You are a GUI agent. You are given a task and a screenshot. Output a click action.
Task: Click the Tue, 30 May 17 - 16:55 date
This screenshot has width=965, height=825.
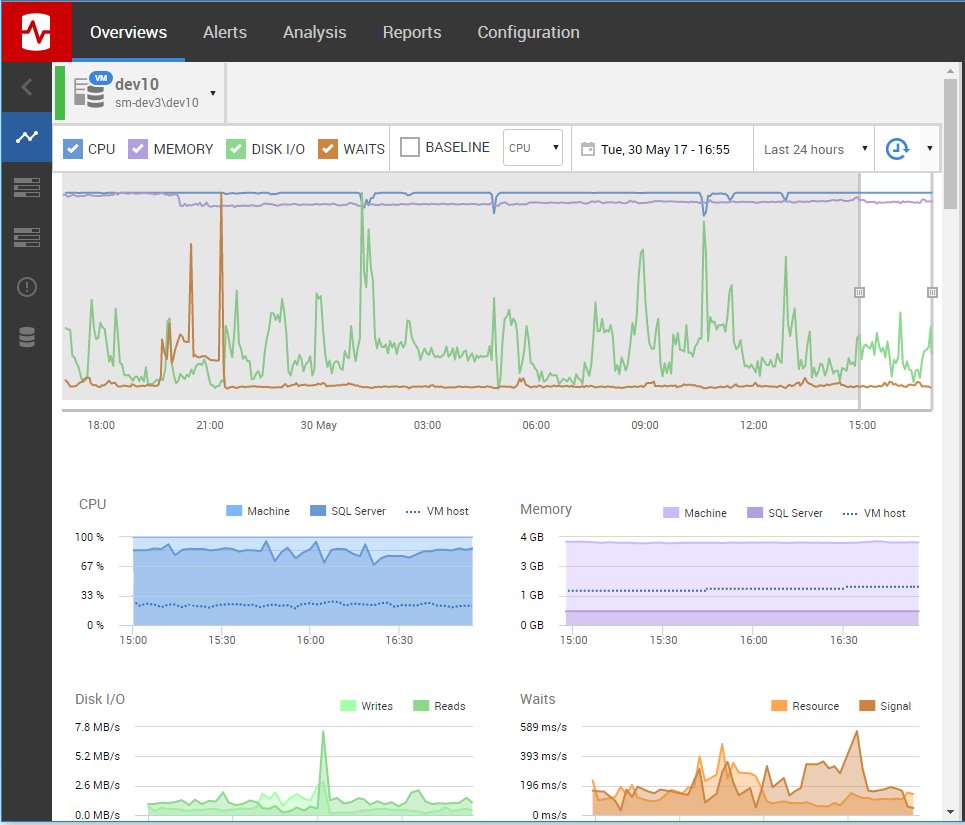point(665,149)
